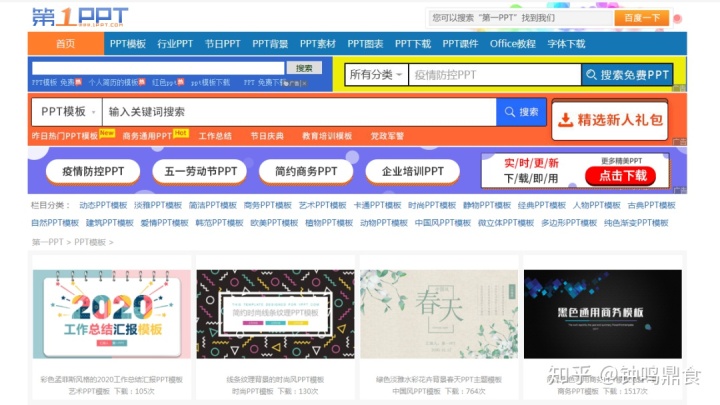The width and height of the screenshot is (720, 405).
Task: Expand the PPT模板 search type dropdown
Action: coord(67,112)
